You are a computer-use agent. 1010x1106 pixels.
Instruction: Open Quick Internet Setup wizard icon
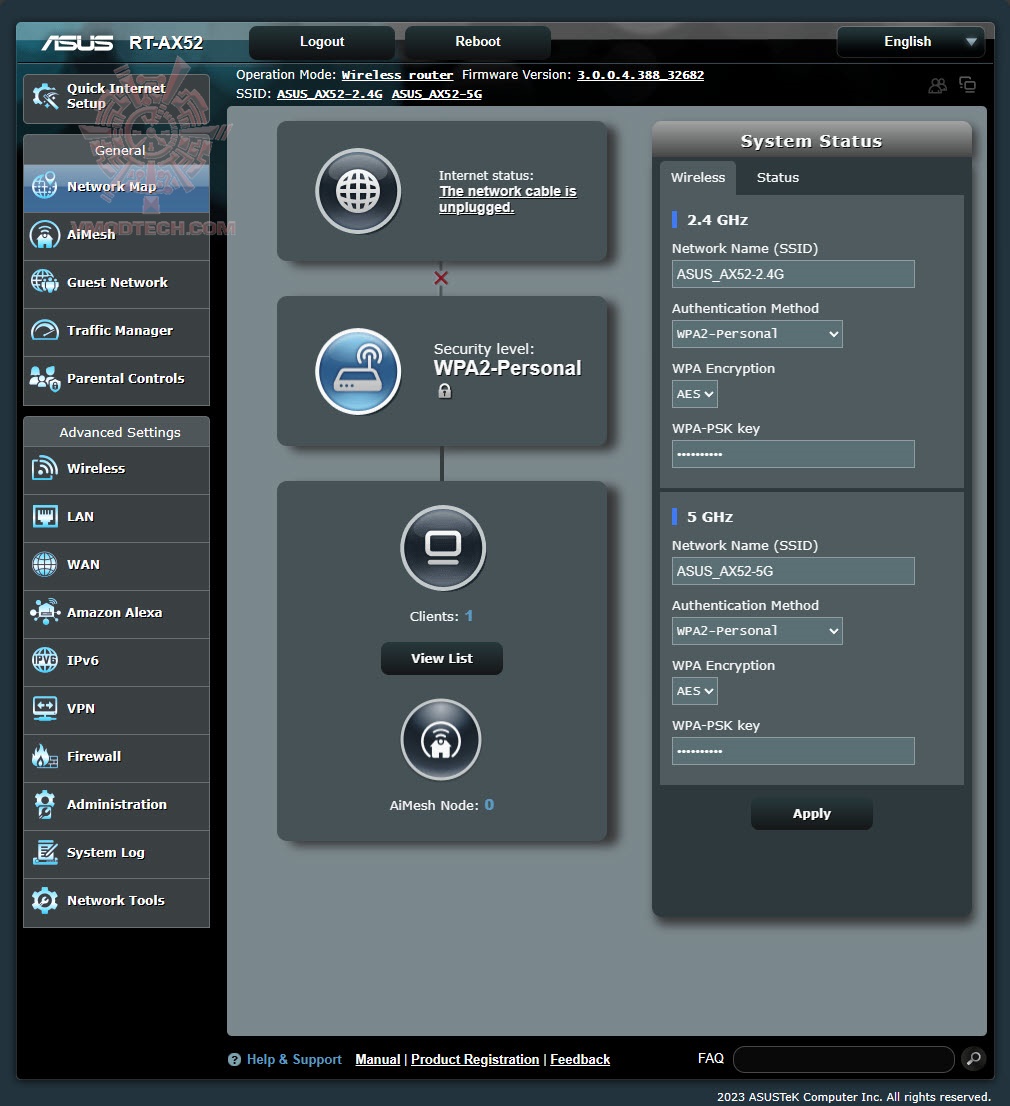click(46, 97)
